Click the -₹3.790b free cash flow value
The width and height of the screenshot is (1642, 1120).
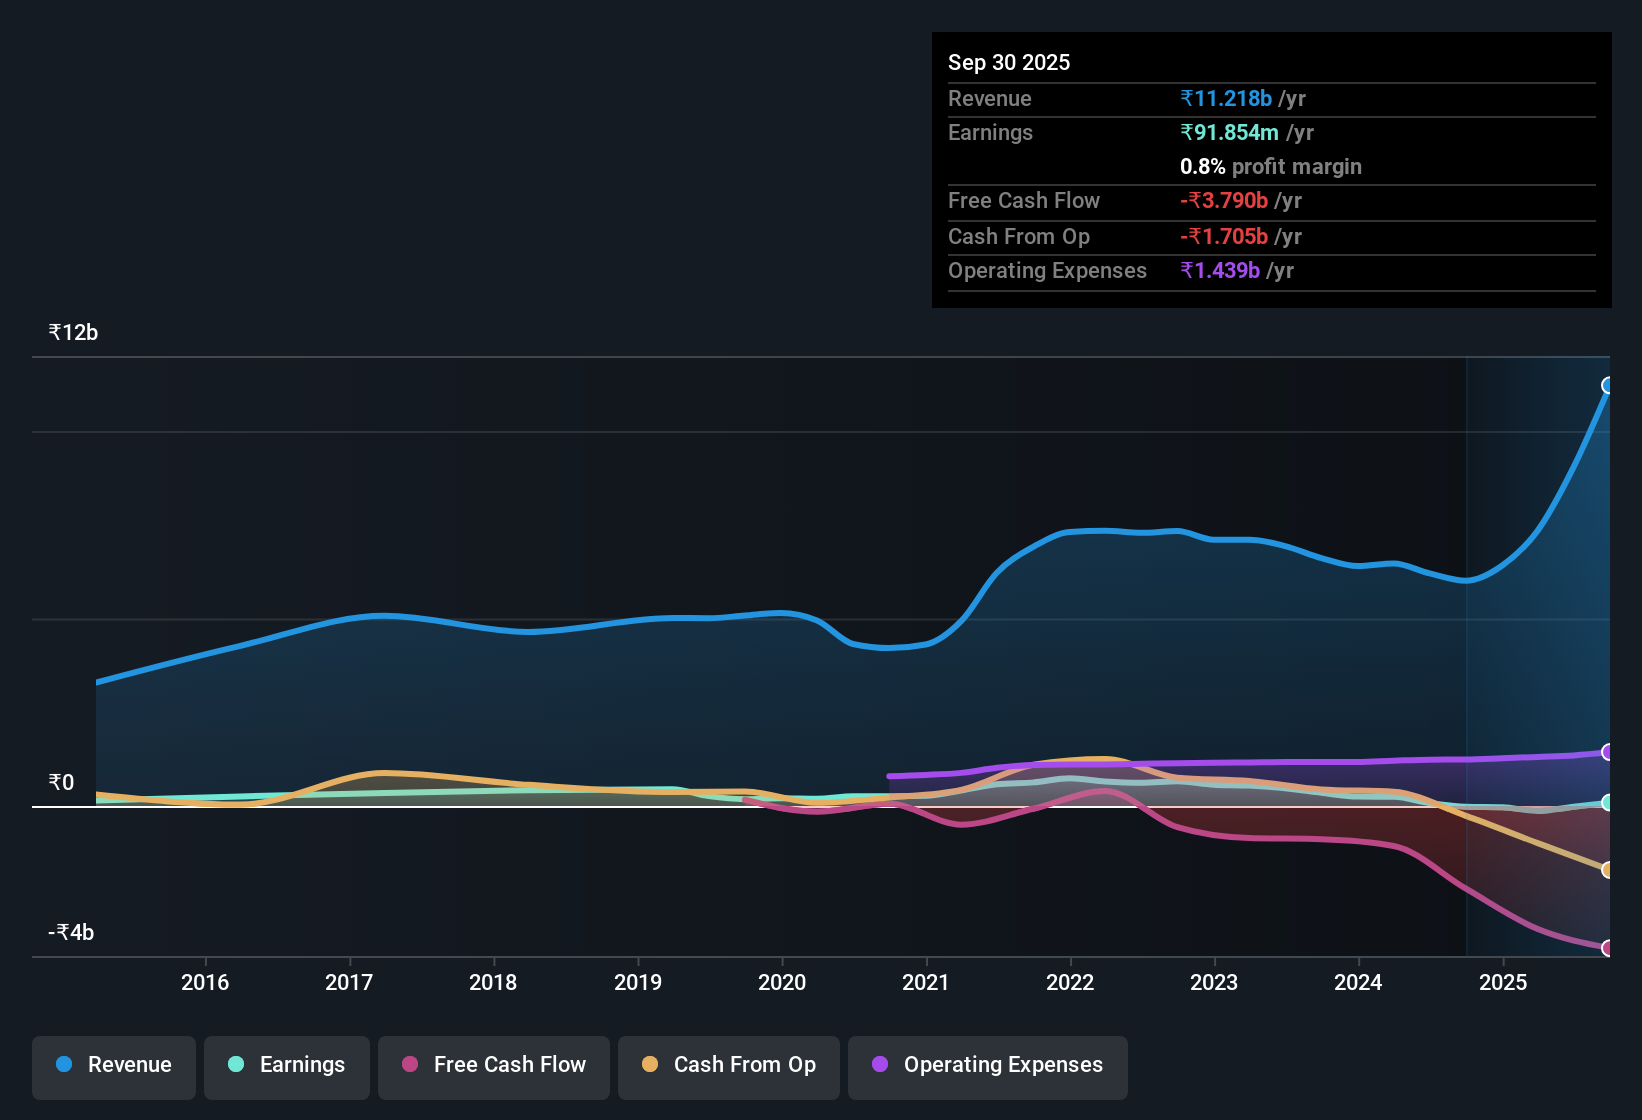pyautogui.click(x=1224, y=201)
